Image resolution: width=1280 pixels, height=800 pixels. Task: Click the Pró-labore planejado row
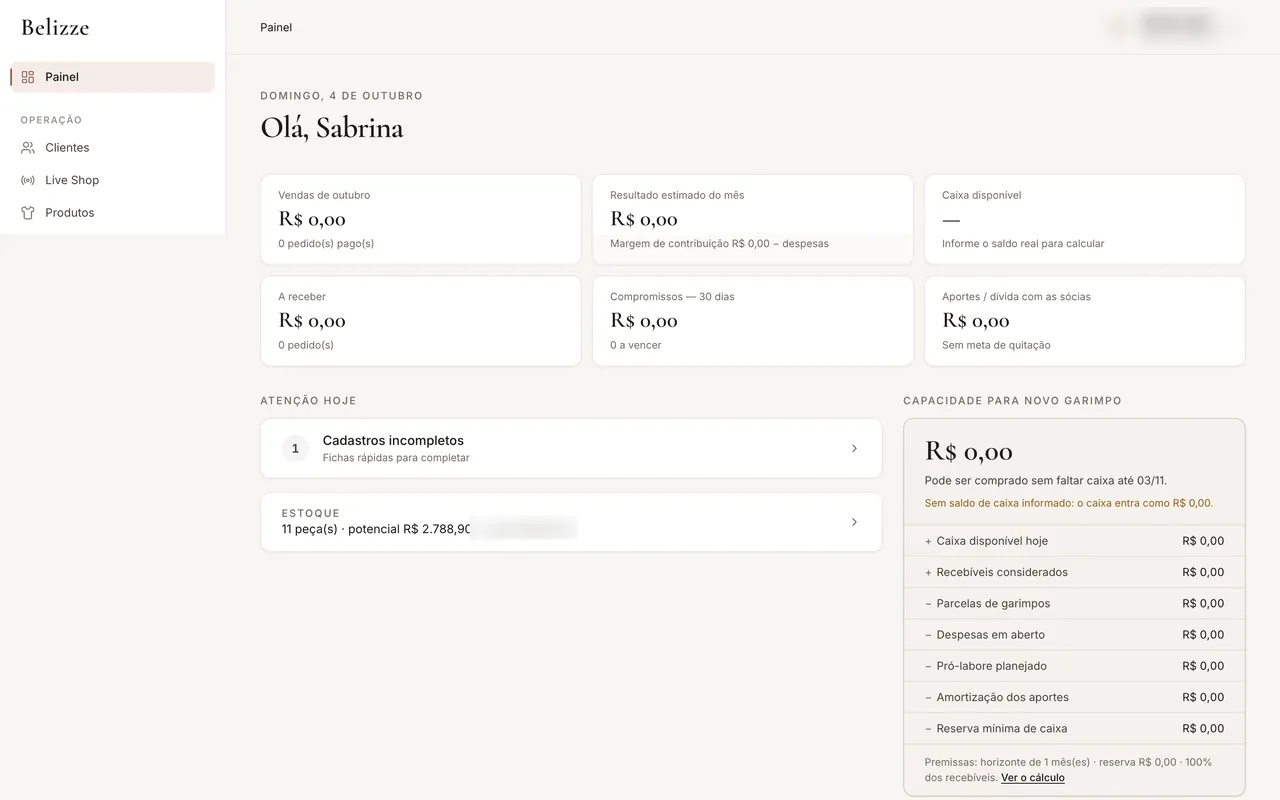(1074, 666)
